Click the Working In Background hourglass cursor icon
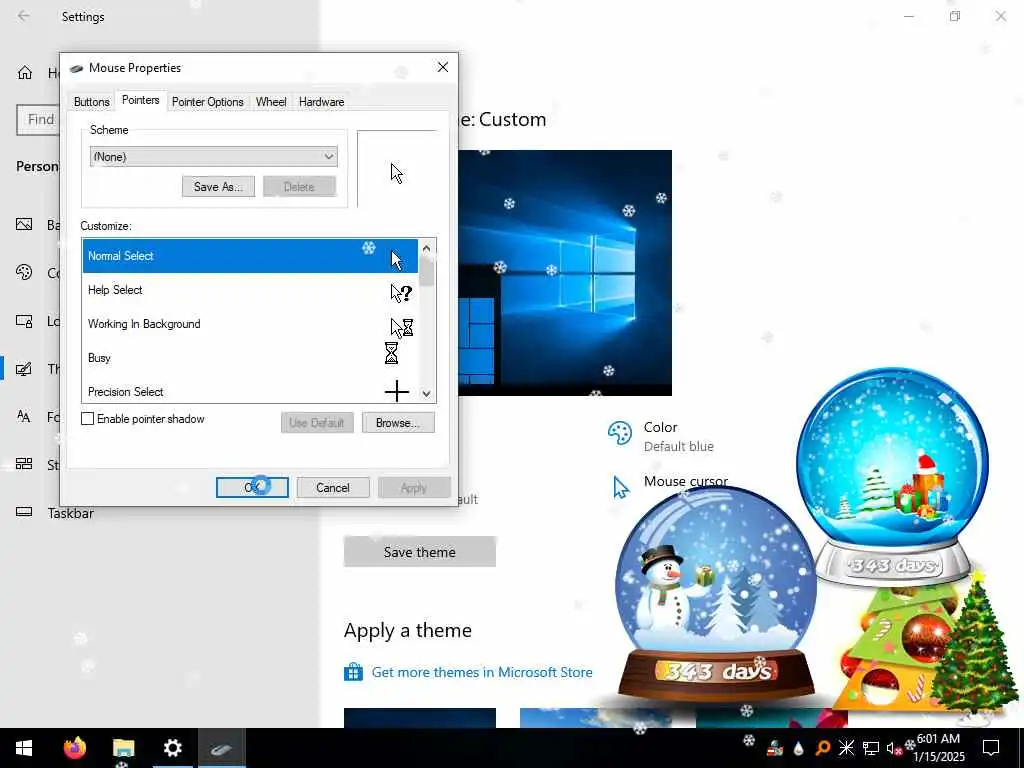The width and height of the screenshot is (1024, 768). click(x=402, y=327)
